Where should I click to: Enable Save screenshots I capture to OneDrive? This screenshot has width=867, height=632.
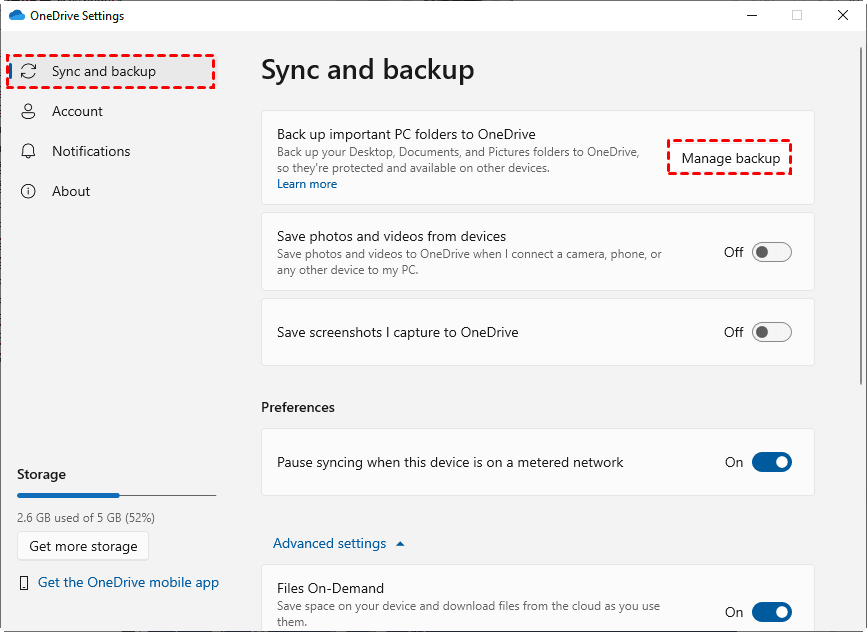pos(771,332)
